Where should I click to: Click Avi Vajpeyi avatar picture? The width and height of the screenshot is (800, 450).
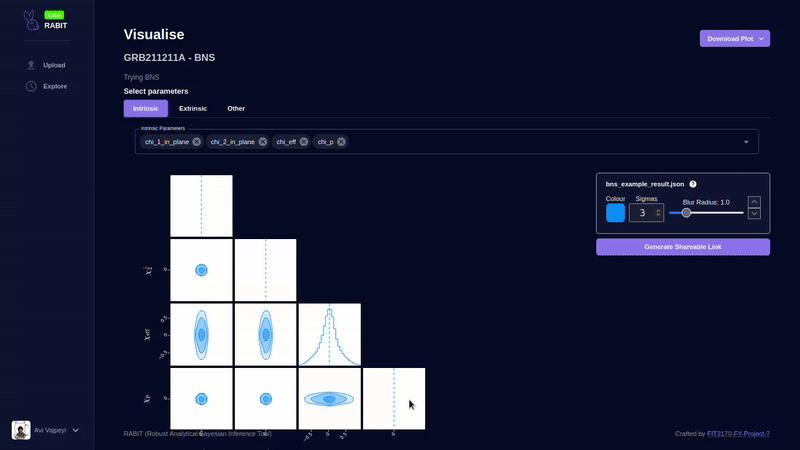point(21,430)
